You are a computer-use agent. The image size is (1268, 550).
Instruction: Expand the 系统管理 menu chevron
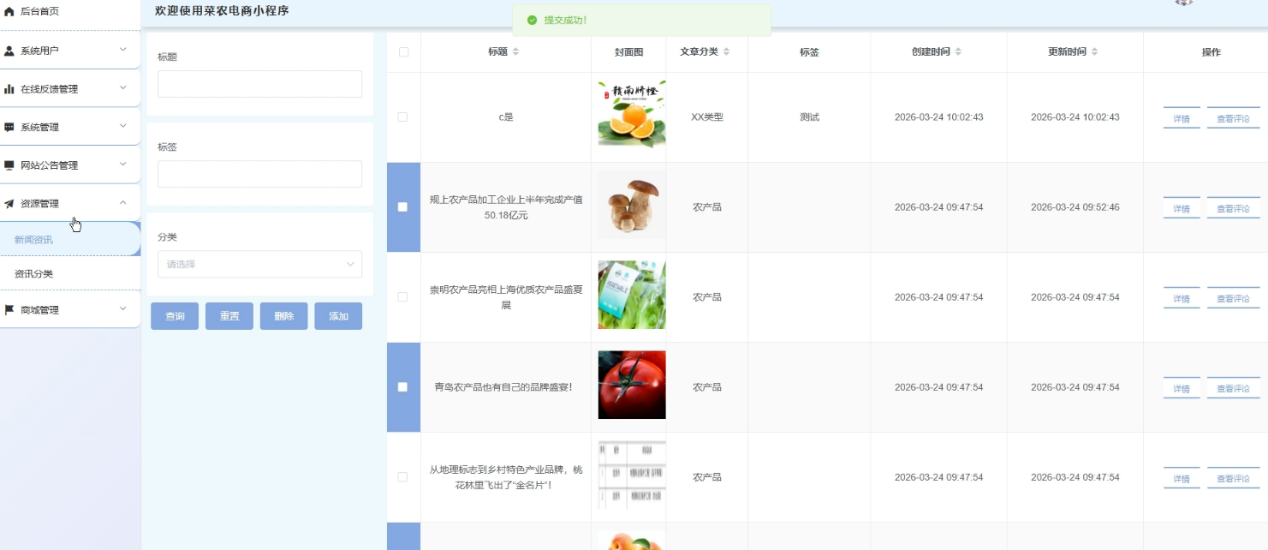pos(123,126)
